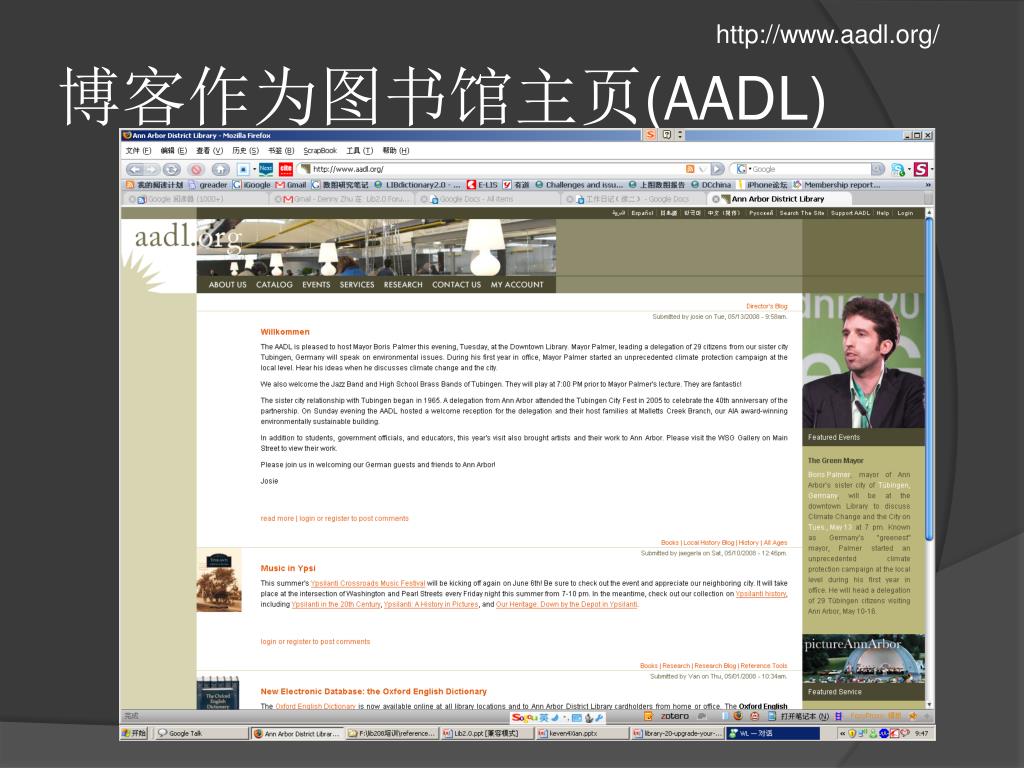This screenshot has height=768, width=1024.
Task: Click orange S icon in title bar
Action: tap(650, 135)
